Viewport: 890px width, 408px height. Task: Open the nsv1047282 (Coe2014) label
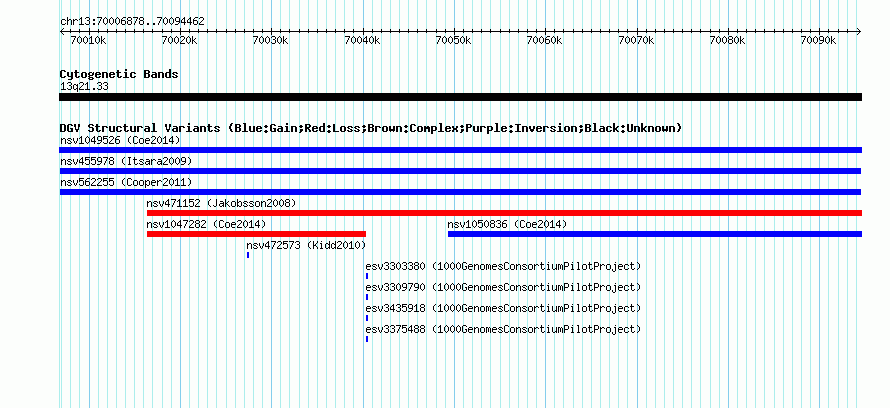206,224
